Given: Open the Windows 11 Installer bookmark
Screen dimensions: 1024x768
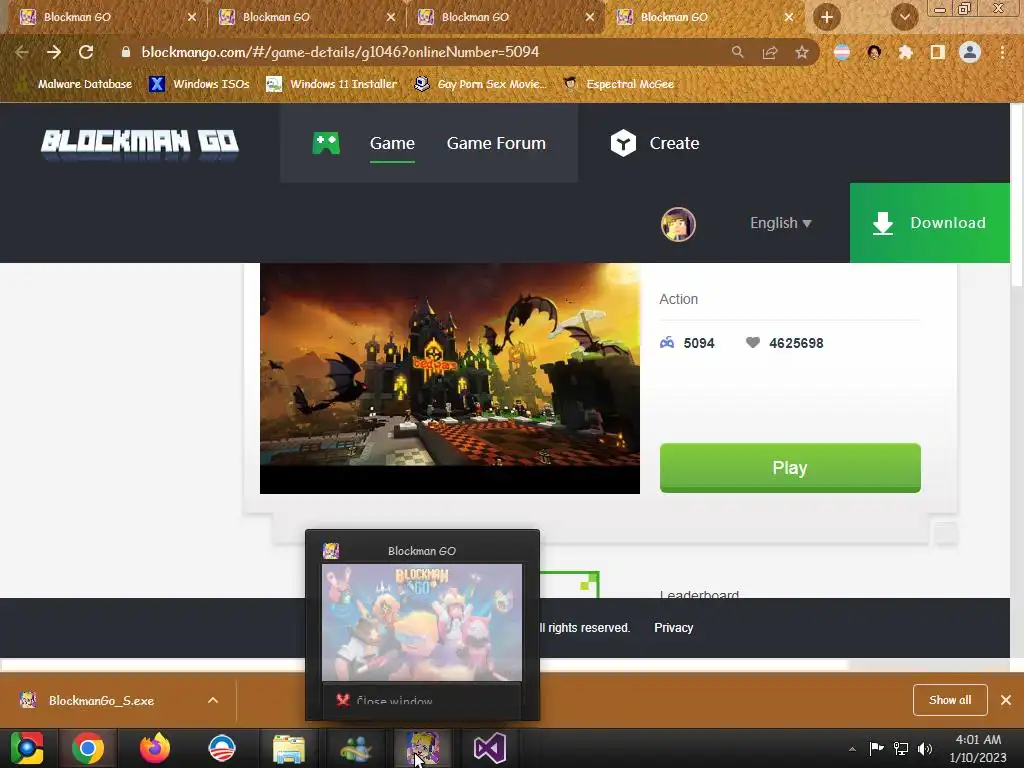Looking at the screenshot, I should click(x=332, y=84).
